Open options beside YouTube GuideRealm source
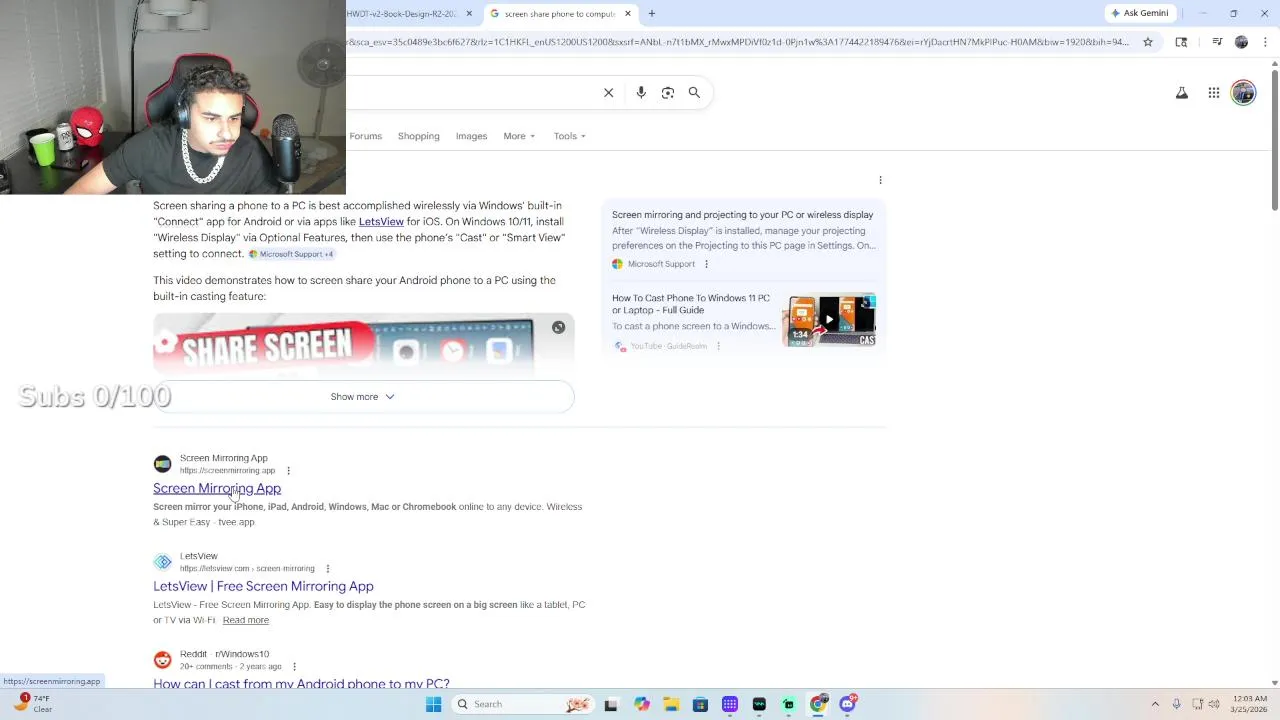This screenshot has width=1280, height=720. tap(718, 346)
